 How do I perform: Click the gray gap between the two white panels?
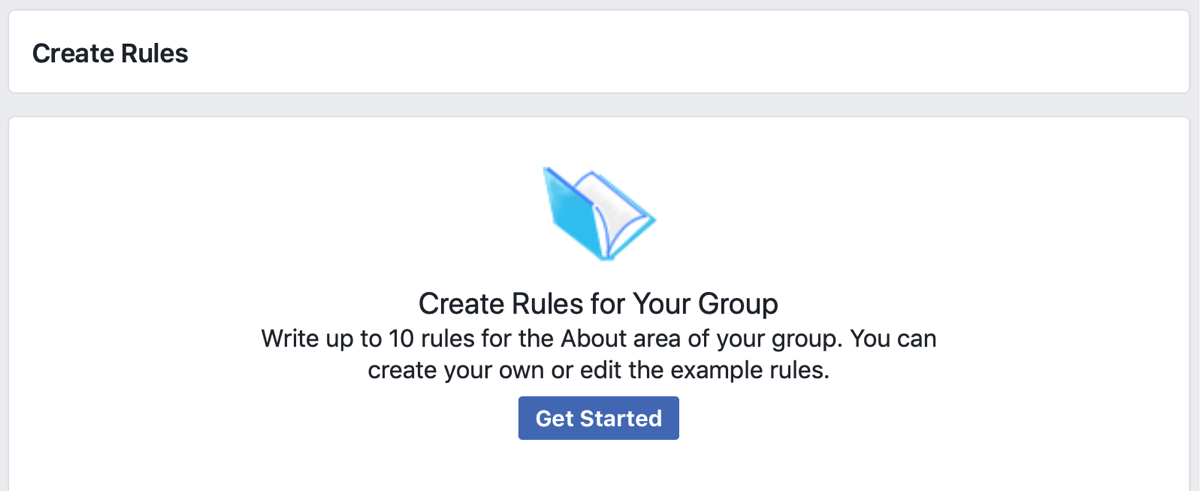coord(598,105)
